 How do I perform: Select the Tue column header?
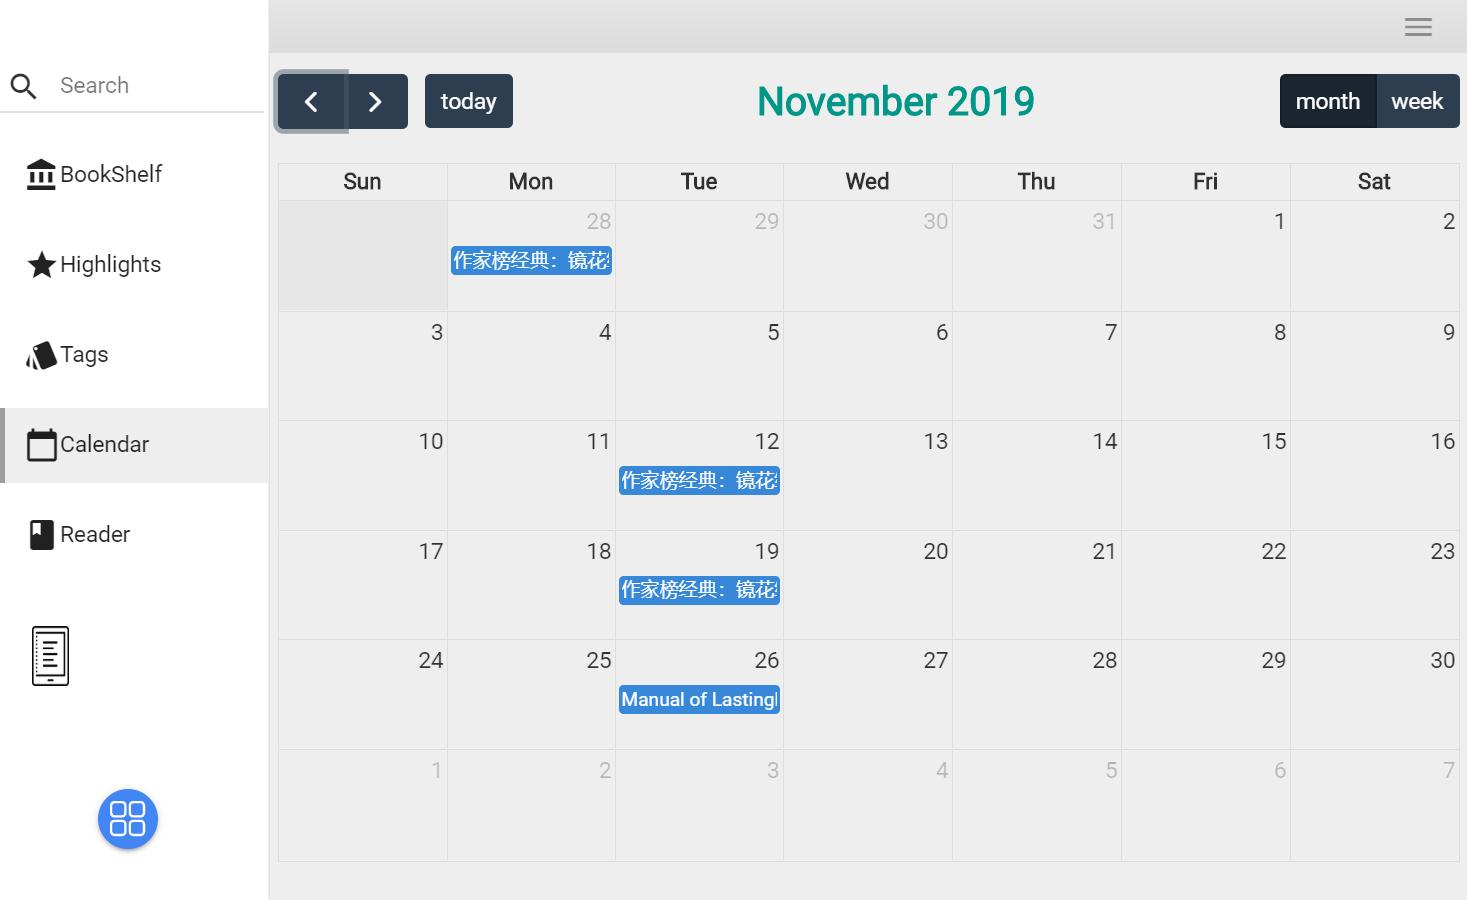[x=699, y=182]
